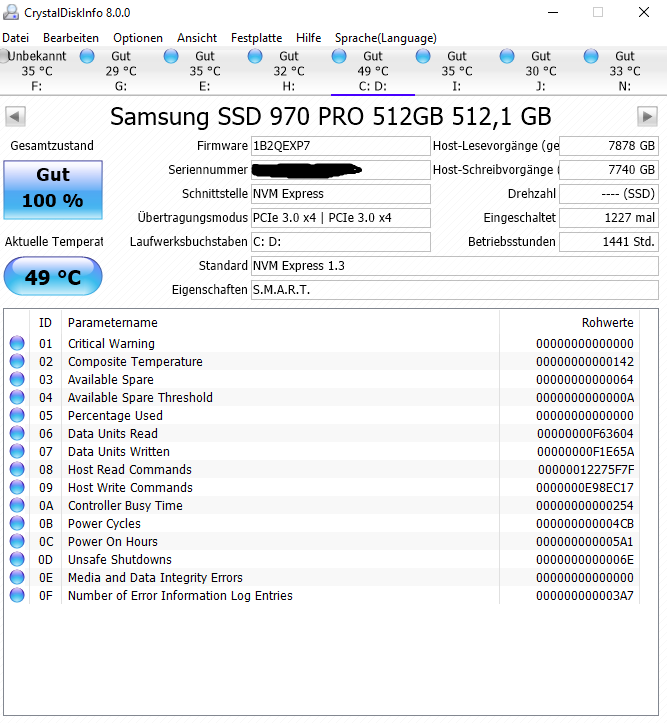Screen dimensions: 667x723
Task: Click the 49 °C temperature button
Action: pos(53,276)
